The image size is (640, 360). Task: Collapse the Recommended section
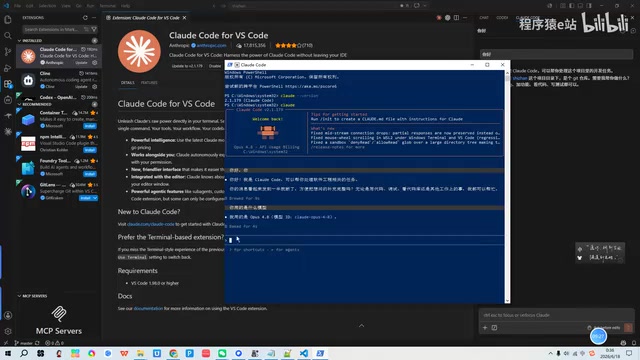(19, 104)
